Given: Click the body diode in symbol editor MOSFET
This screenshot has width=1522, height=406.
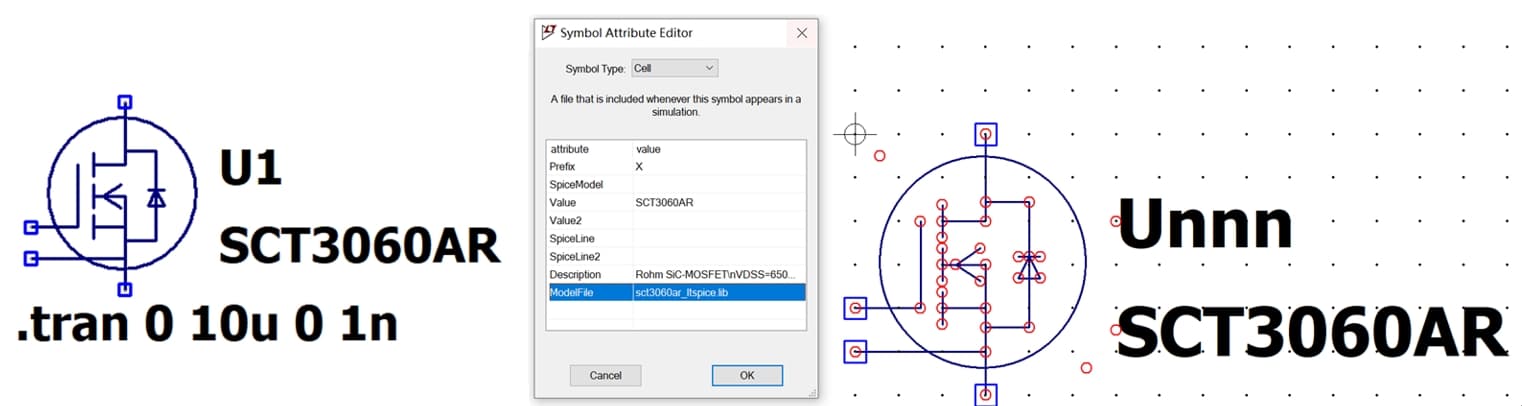Looking at the screenshot, I should (1029, 265).
